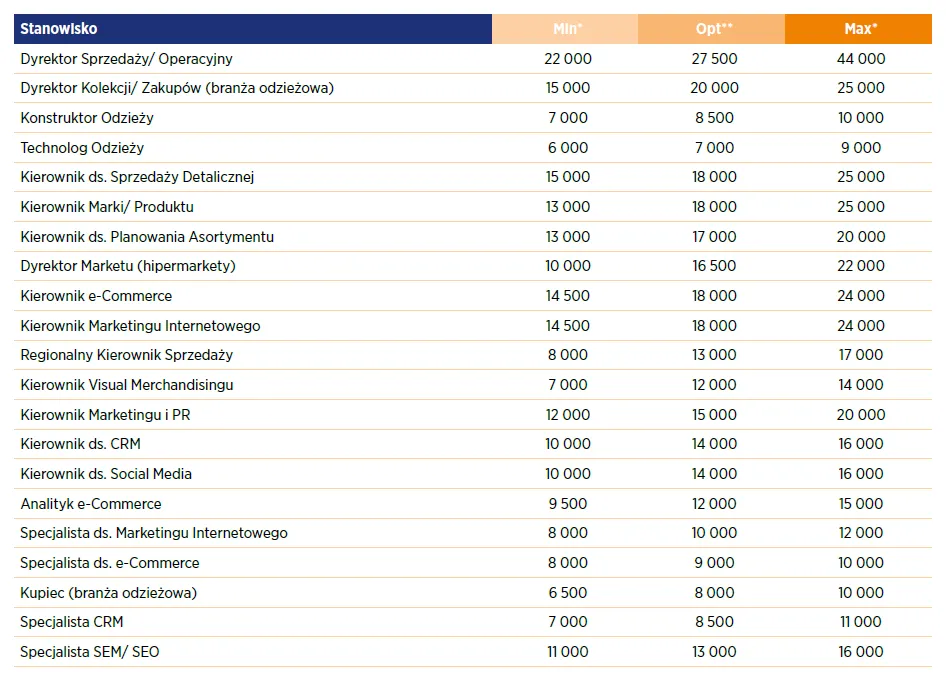Select the 9 500 Min value
The height and width of the screenshot is (677, 946).
click(x=567, y=504)
